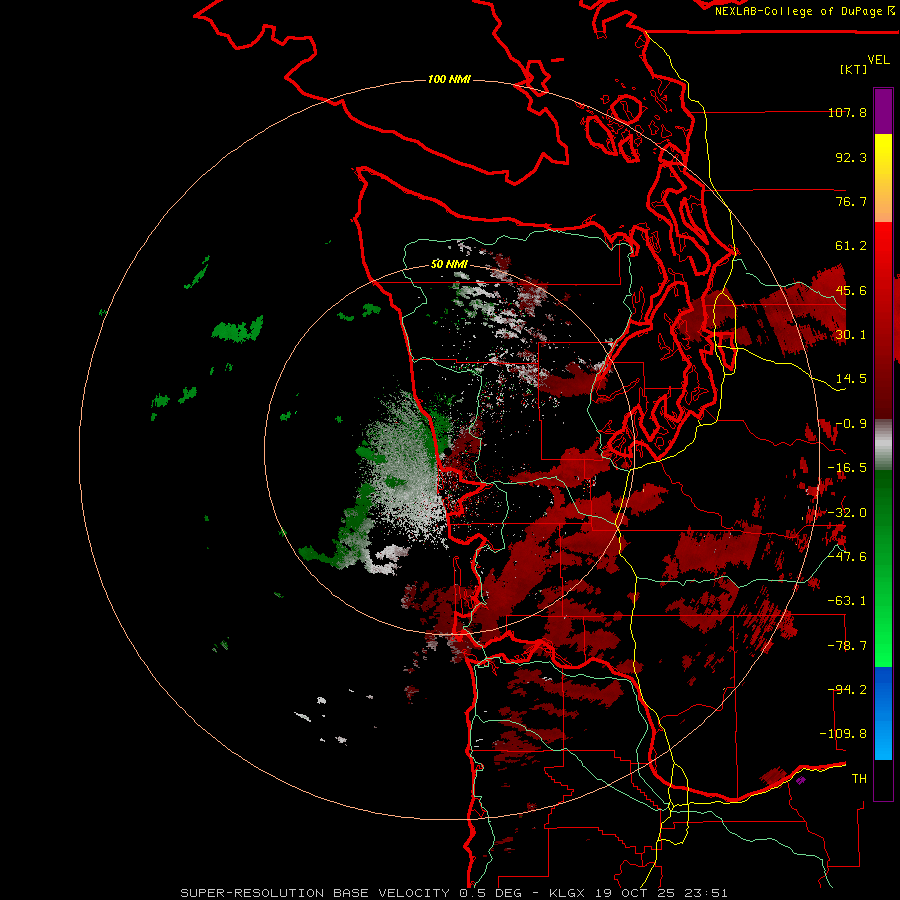900x900 pixels.
Task: Select the 30.1 velocity scale value
Action: [x=851, y=335]
